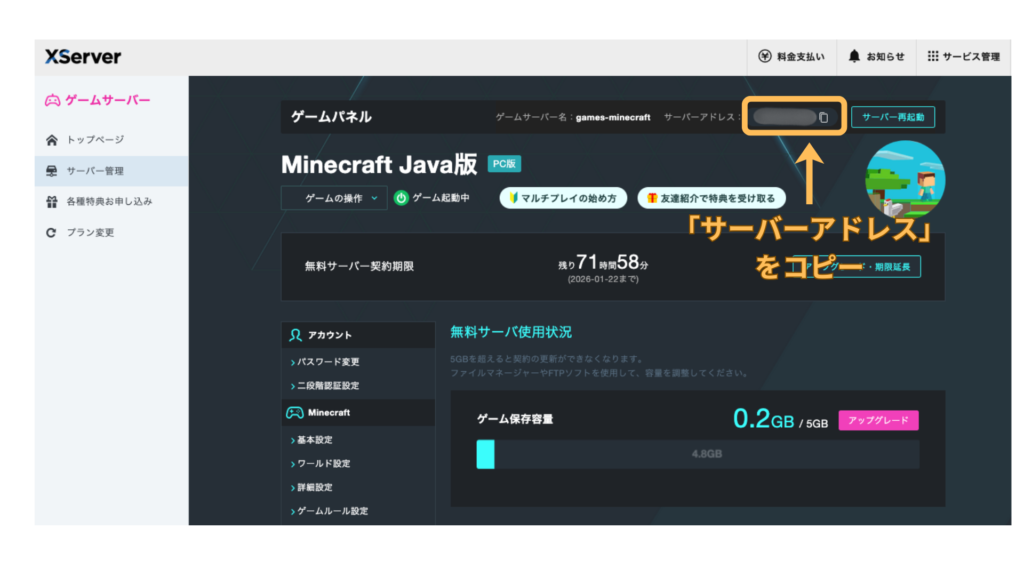This screenshot has height=576, width=1024.
Task: Open マルチプレイの始め方 guide
Action: click(x=563, y=198)
